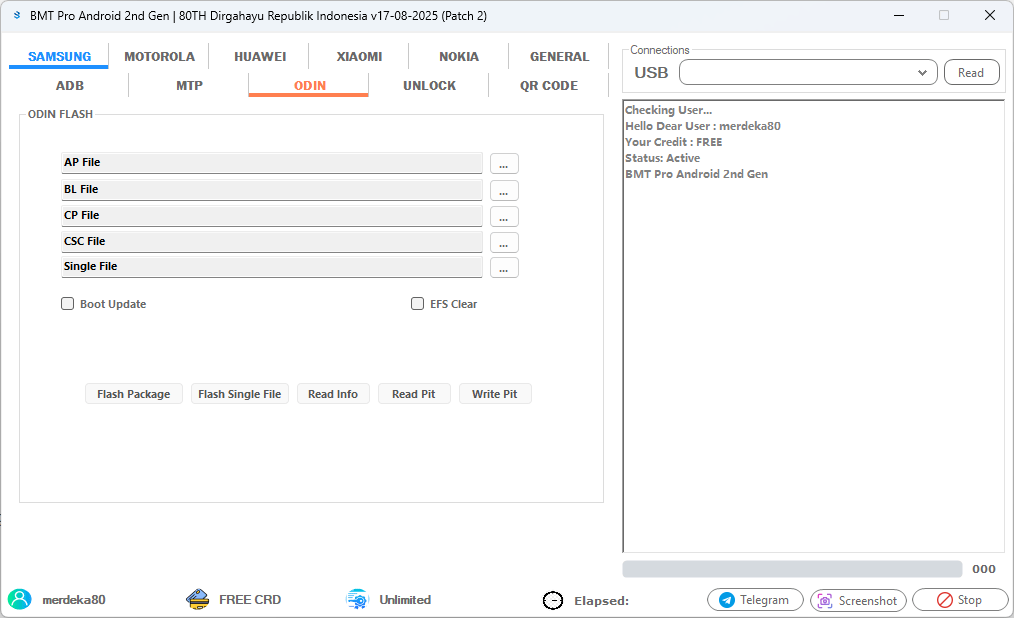Screen dimensions: 1014x618
Task: Browse for an AP File
Action: [504, 163]
